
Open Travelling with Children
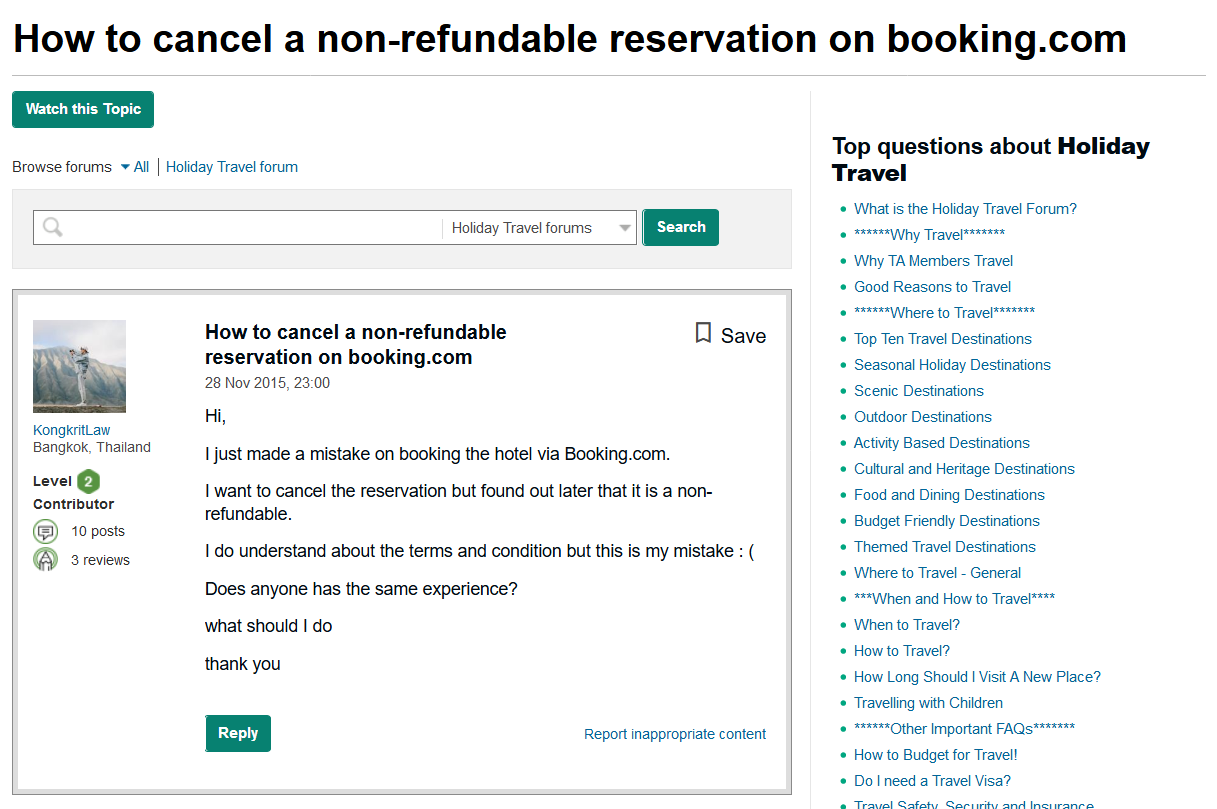pos(928,703)
